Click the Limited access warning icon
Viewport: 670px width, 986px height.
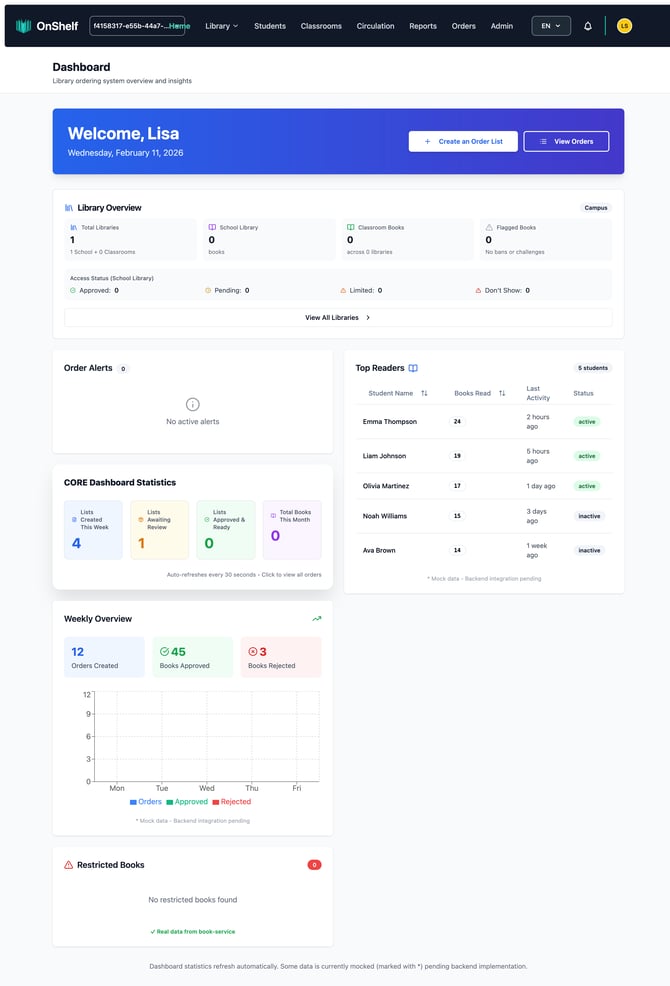[x=343, y=291]
